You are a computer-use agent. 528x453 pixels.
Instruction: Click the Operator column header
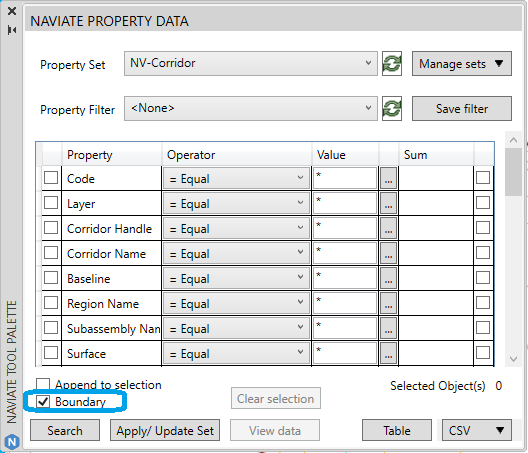click(x=237, y=155)
